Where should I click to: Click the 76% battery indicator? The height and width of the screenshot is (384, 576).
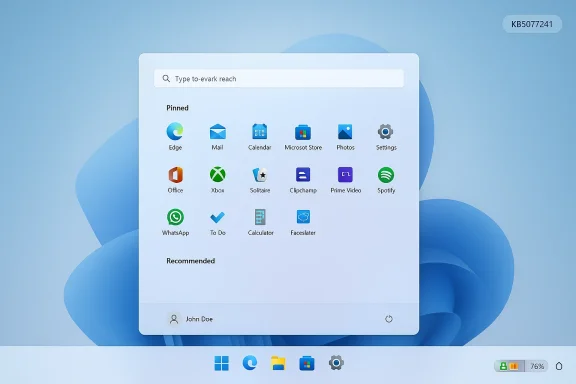tap(521, 366)
